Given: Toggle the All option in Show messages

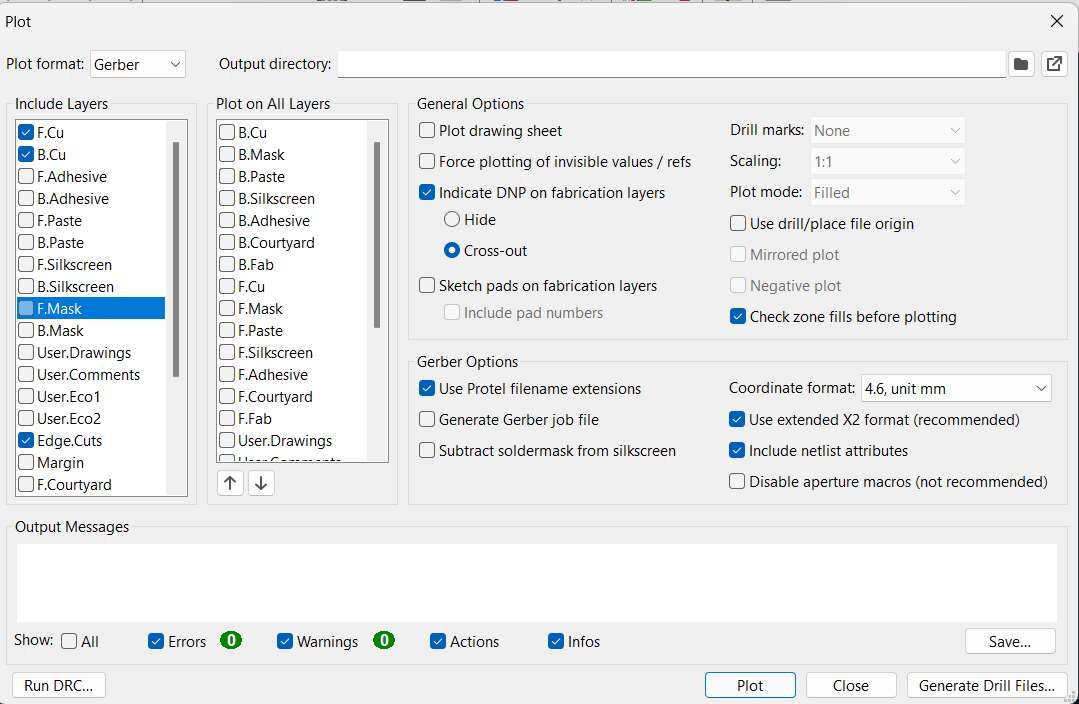Looking at the screenshot, I should [x=71, y=641].
